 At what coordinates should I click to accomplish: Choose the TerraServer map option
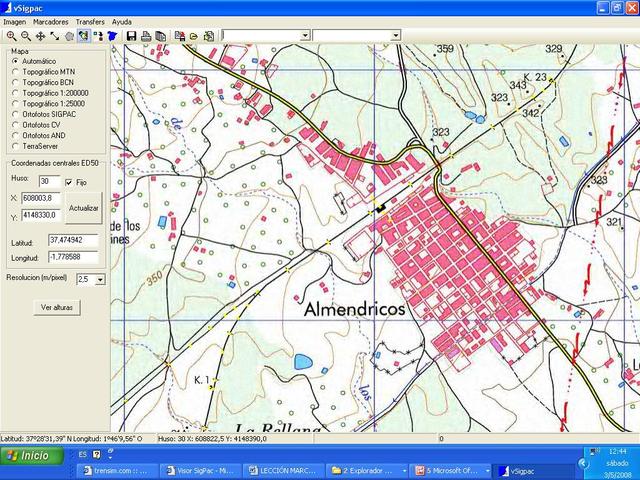[x=14, y=145]
